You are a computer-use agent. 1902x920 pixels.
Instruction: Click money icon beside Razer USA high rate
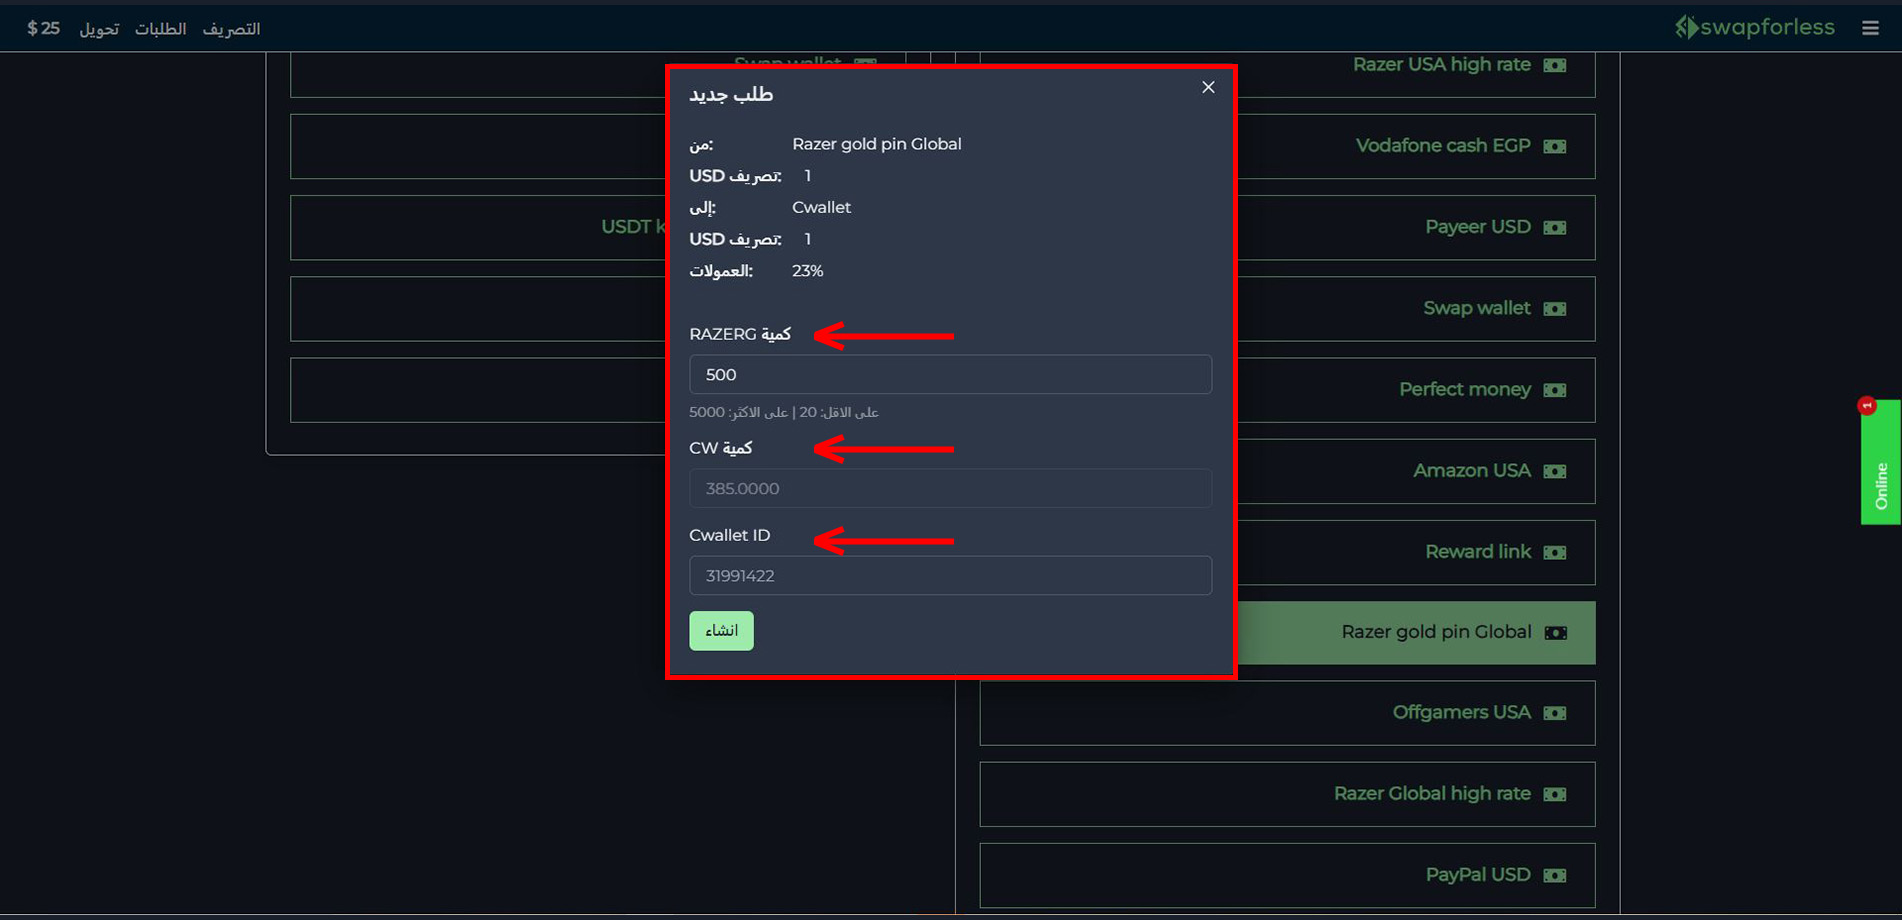point(1555,65)
